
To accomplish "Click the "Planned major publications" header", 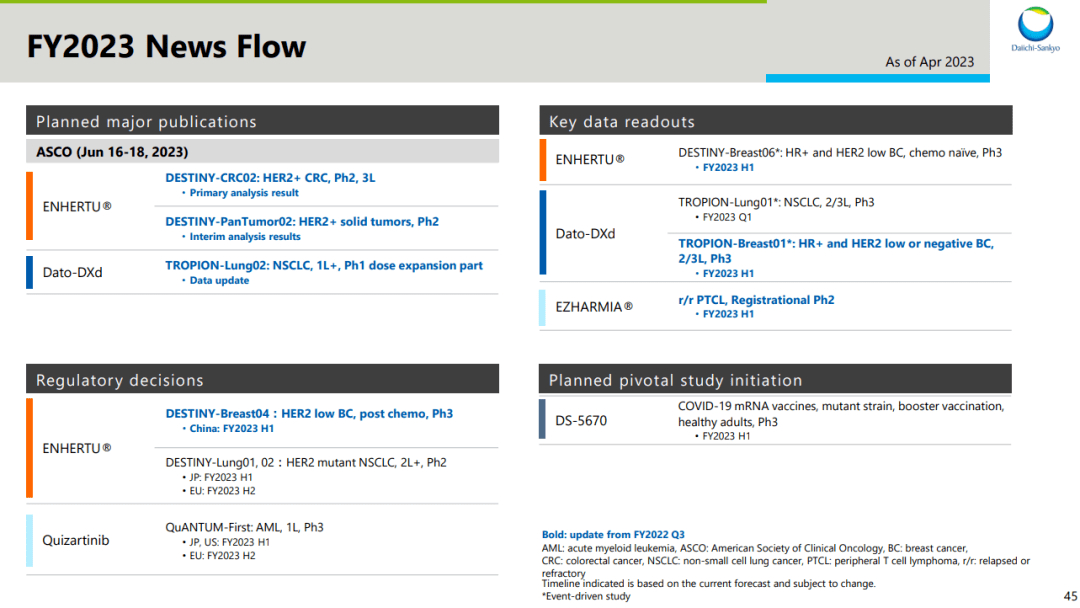I will [x=146, y=122].
